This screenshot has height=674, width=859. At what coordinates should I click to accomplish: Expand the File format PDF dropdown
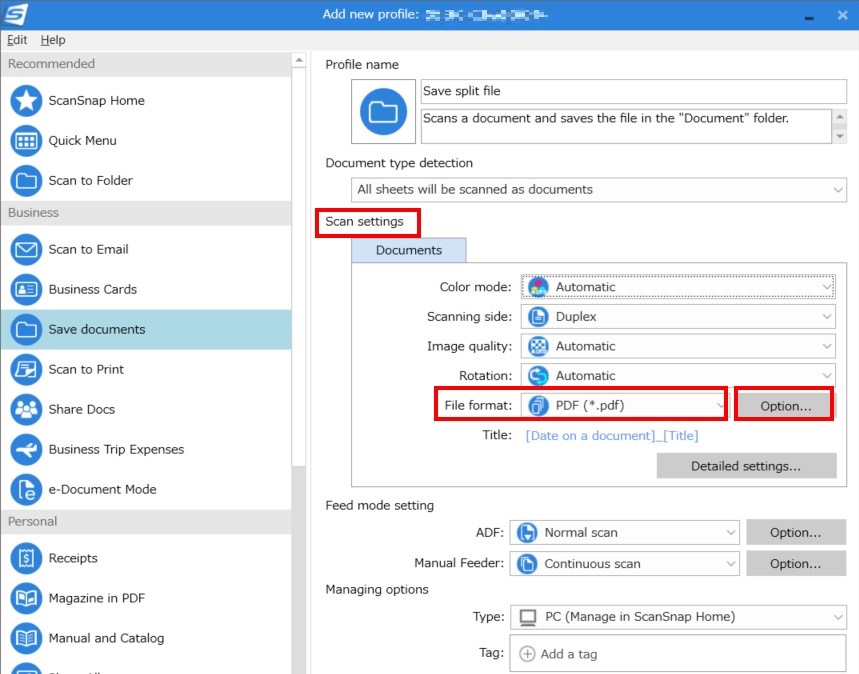point(625,405)
